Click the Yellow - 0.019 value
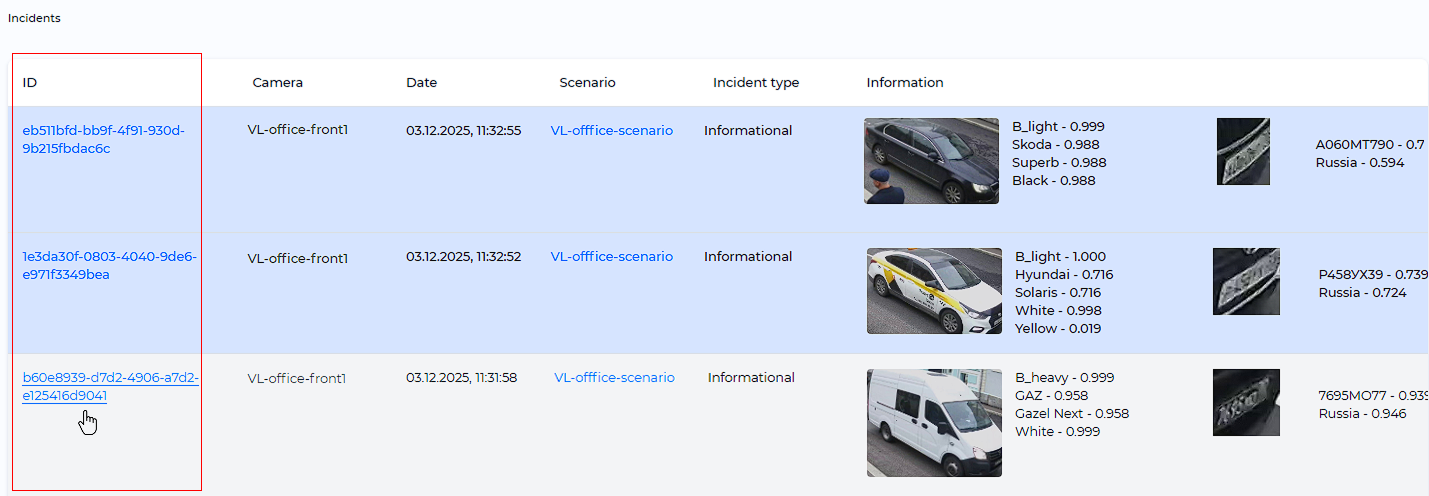The image size is (1429, 496). (1061, 328)
